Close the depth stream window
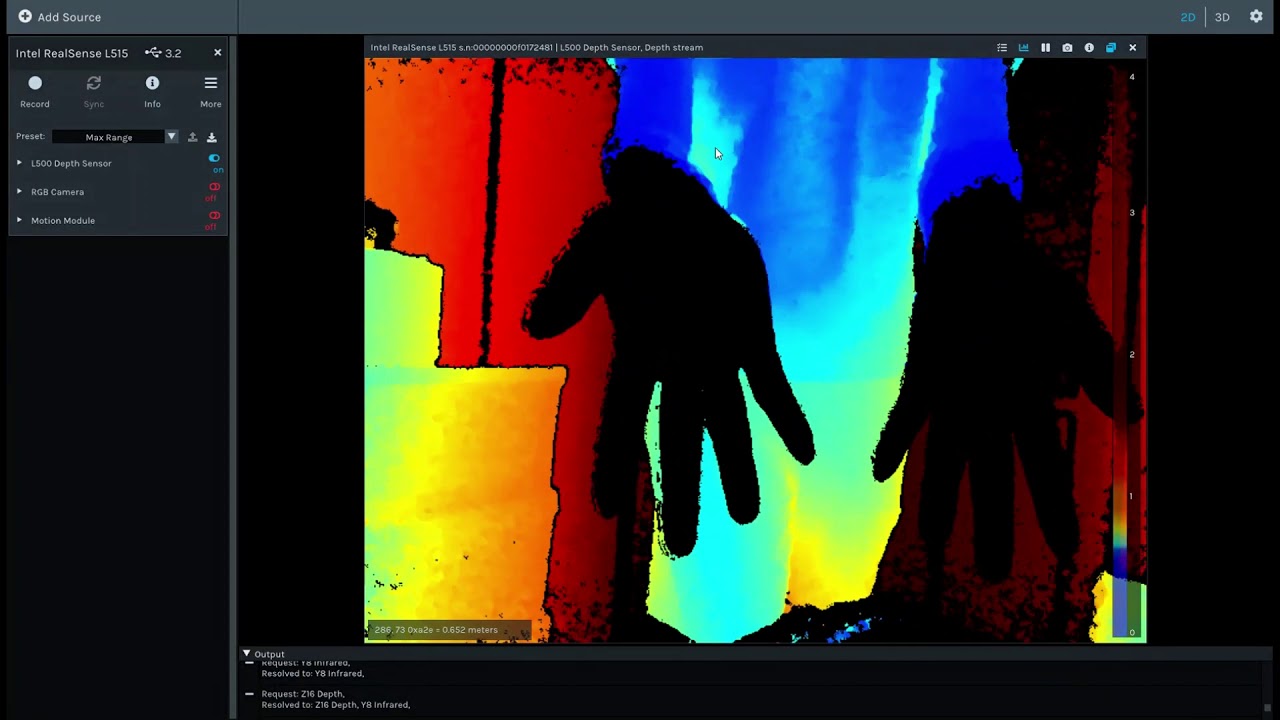 coord(1133,48)
